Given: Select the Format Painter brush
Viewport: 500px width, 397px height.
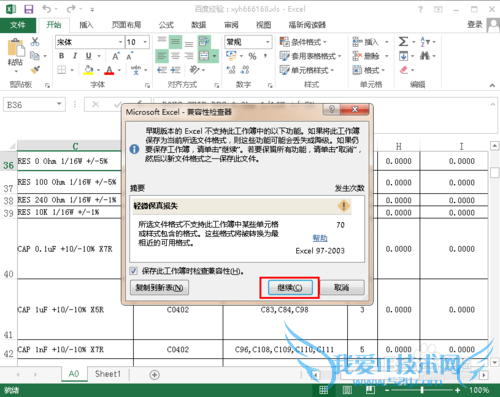Looking at the screenshot, I should point(35,70).
